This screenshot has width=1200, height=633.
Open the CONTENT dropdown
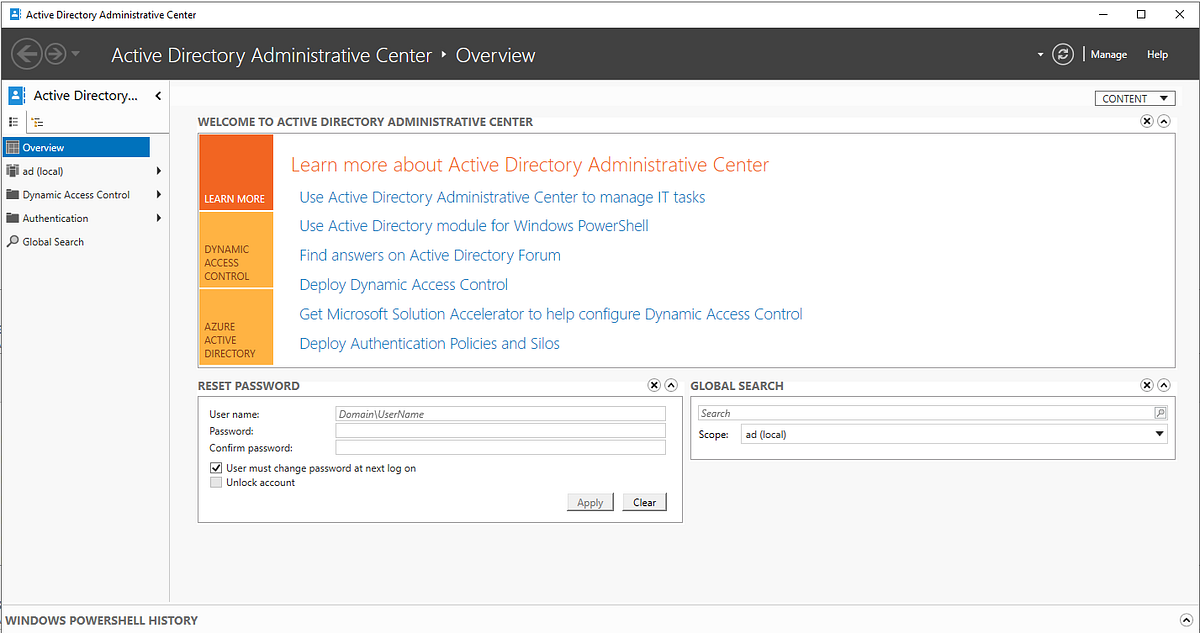(x=1135, y=98)
